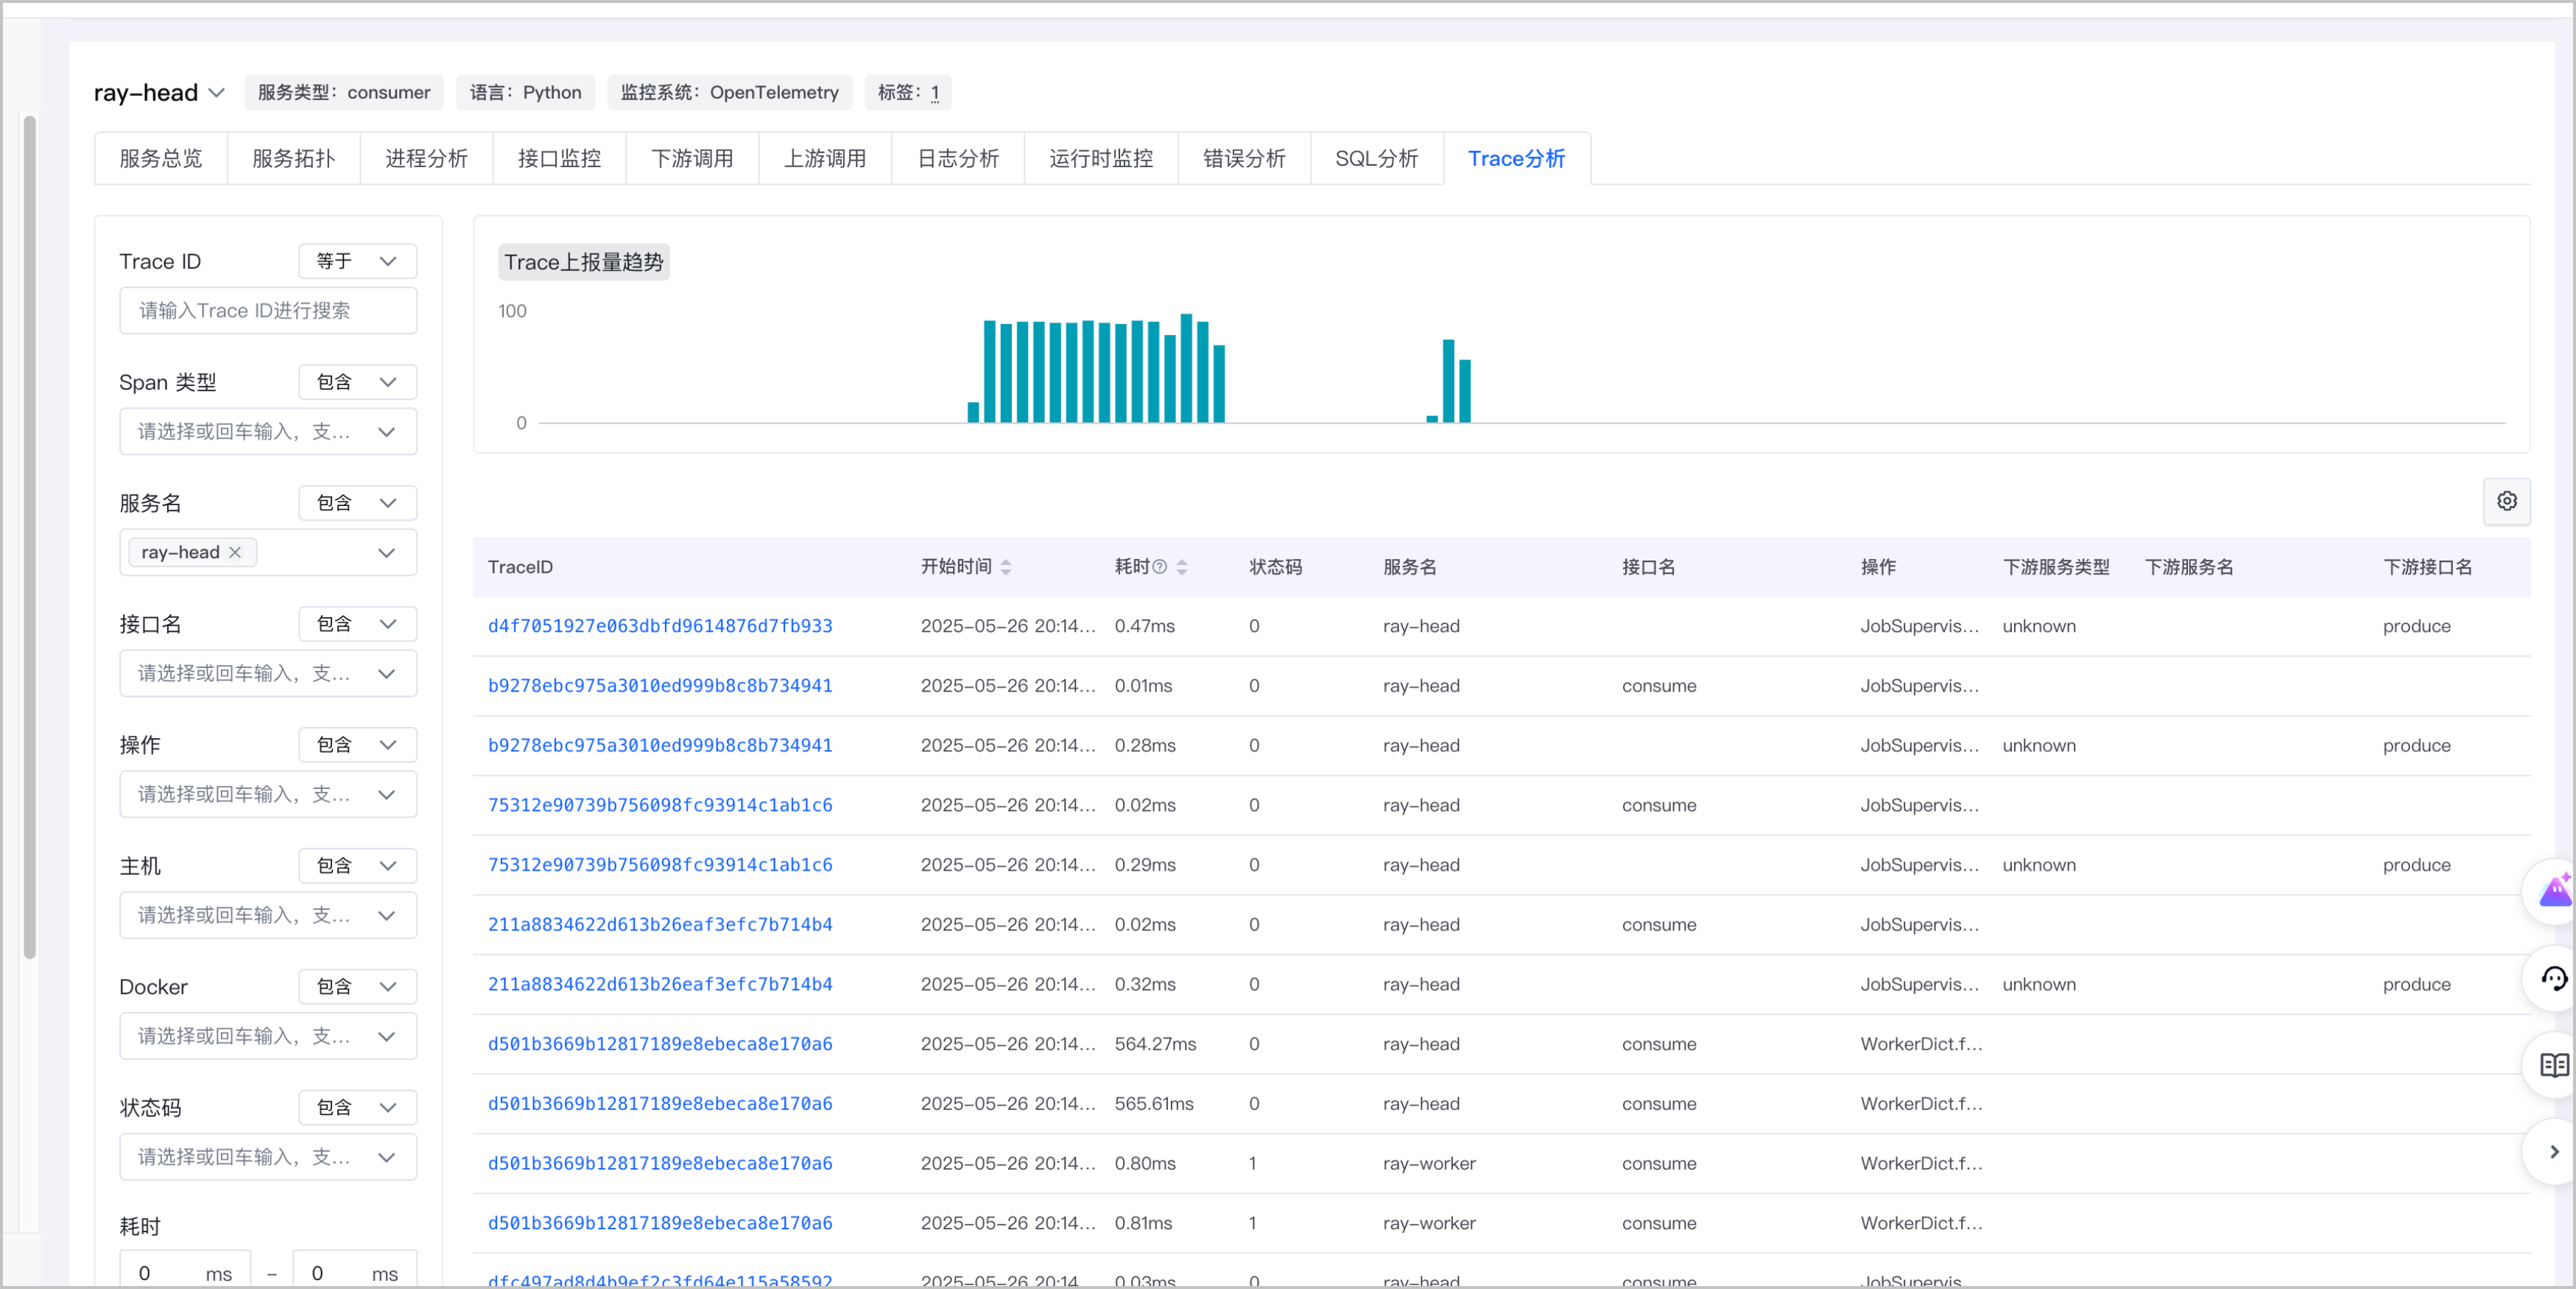Click the 状态码 column header

tap(1276, 567)
